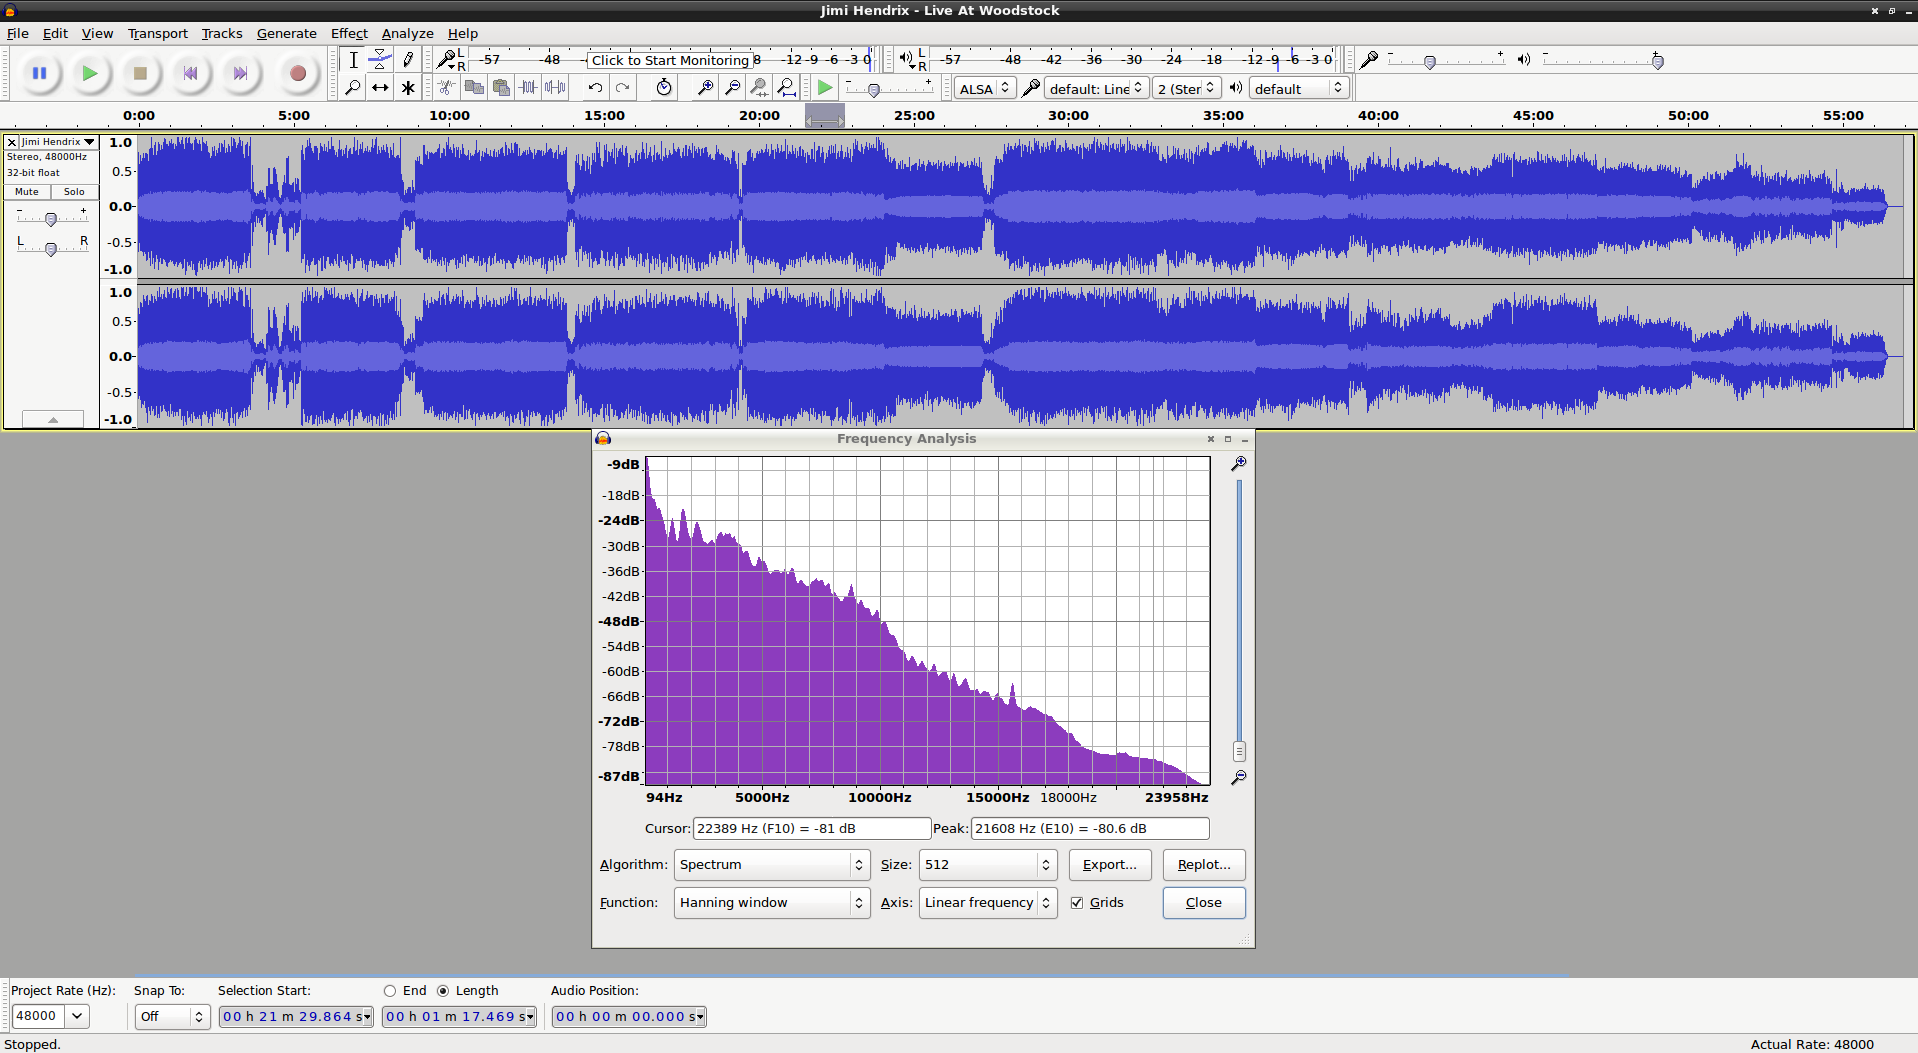Toggle the track Mute button

(x=27, y=192)
